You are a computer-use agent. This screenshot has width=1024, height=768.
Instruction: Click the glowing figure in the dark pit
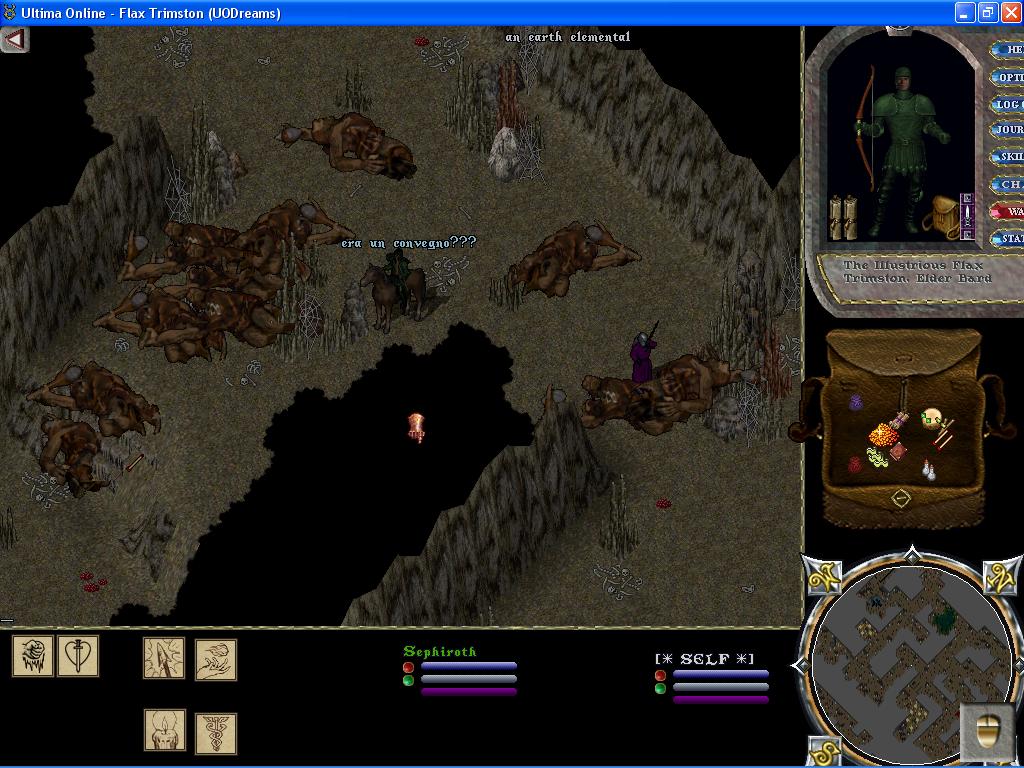pos(416,427)
